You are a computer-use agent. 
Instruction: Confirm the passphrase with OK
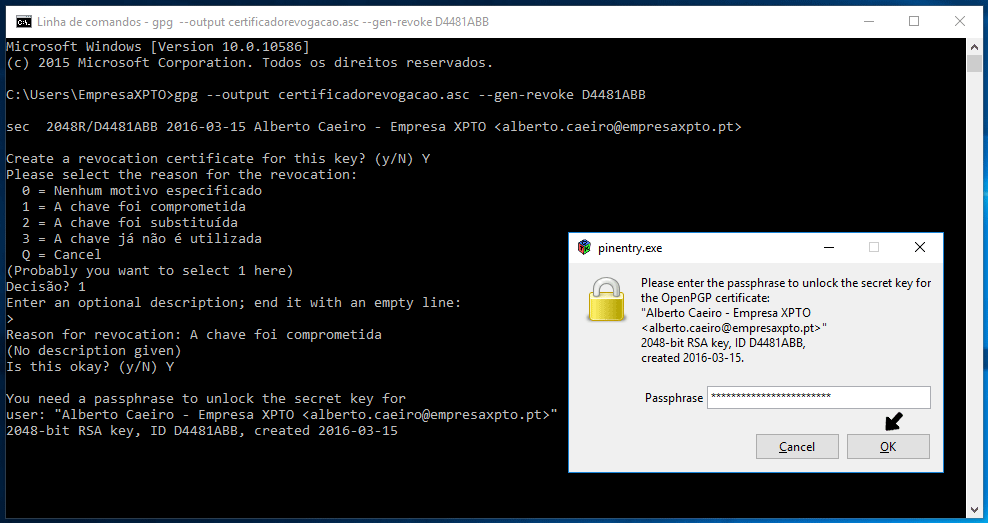[x=888, y=447]
